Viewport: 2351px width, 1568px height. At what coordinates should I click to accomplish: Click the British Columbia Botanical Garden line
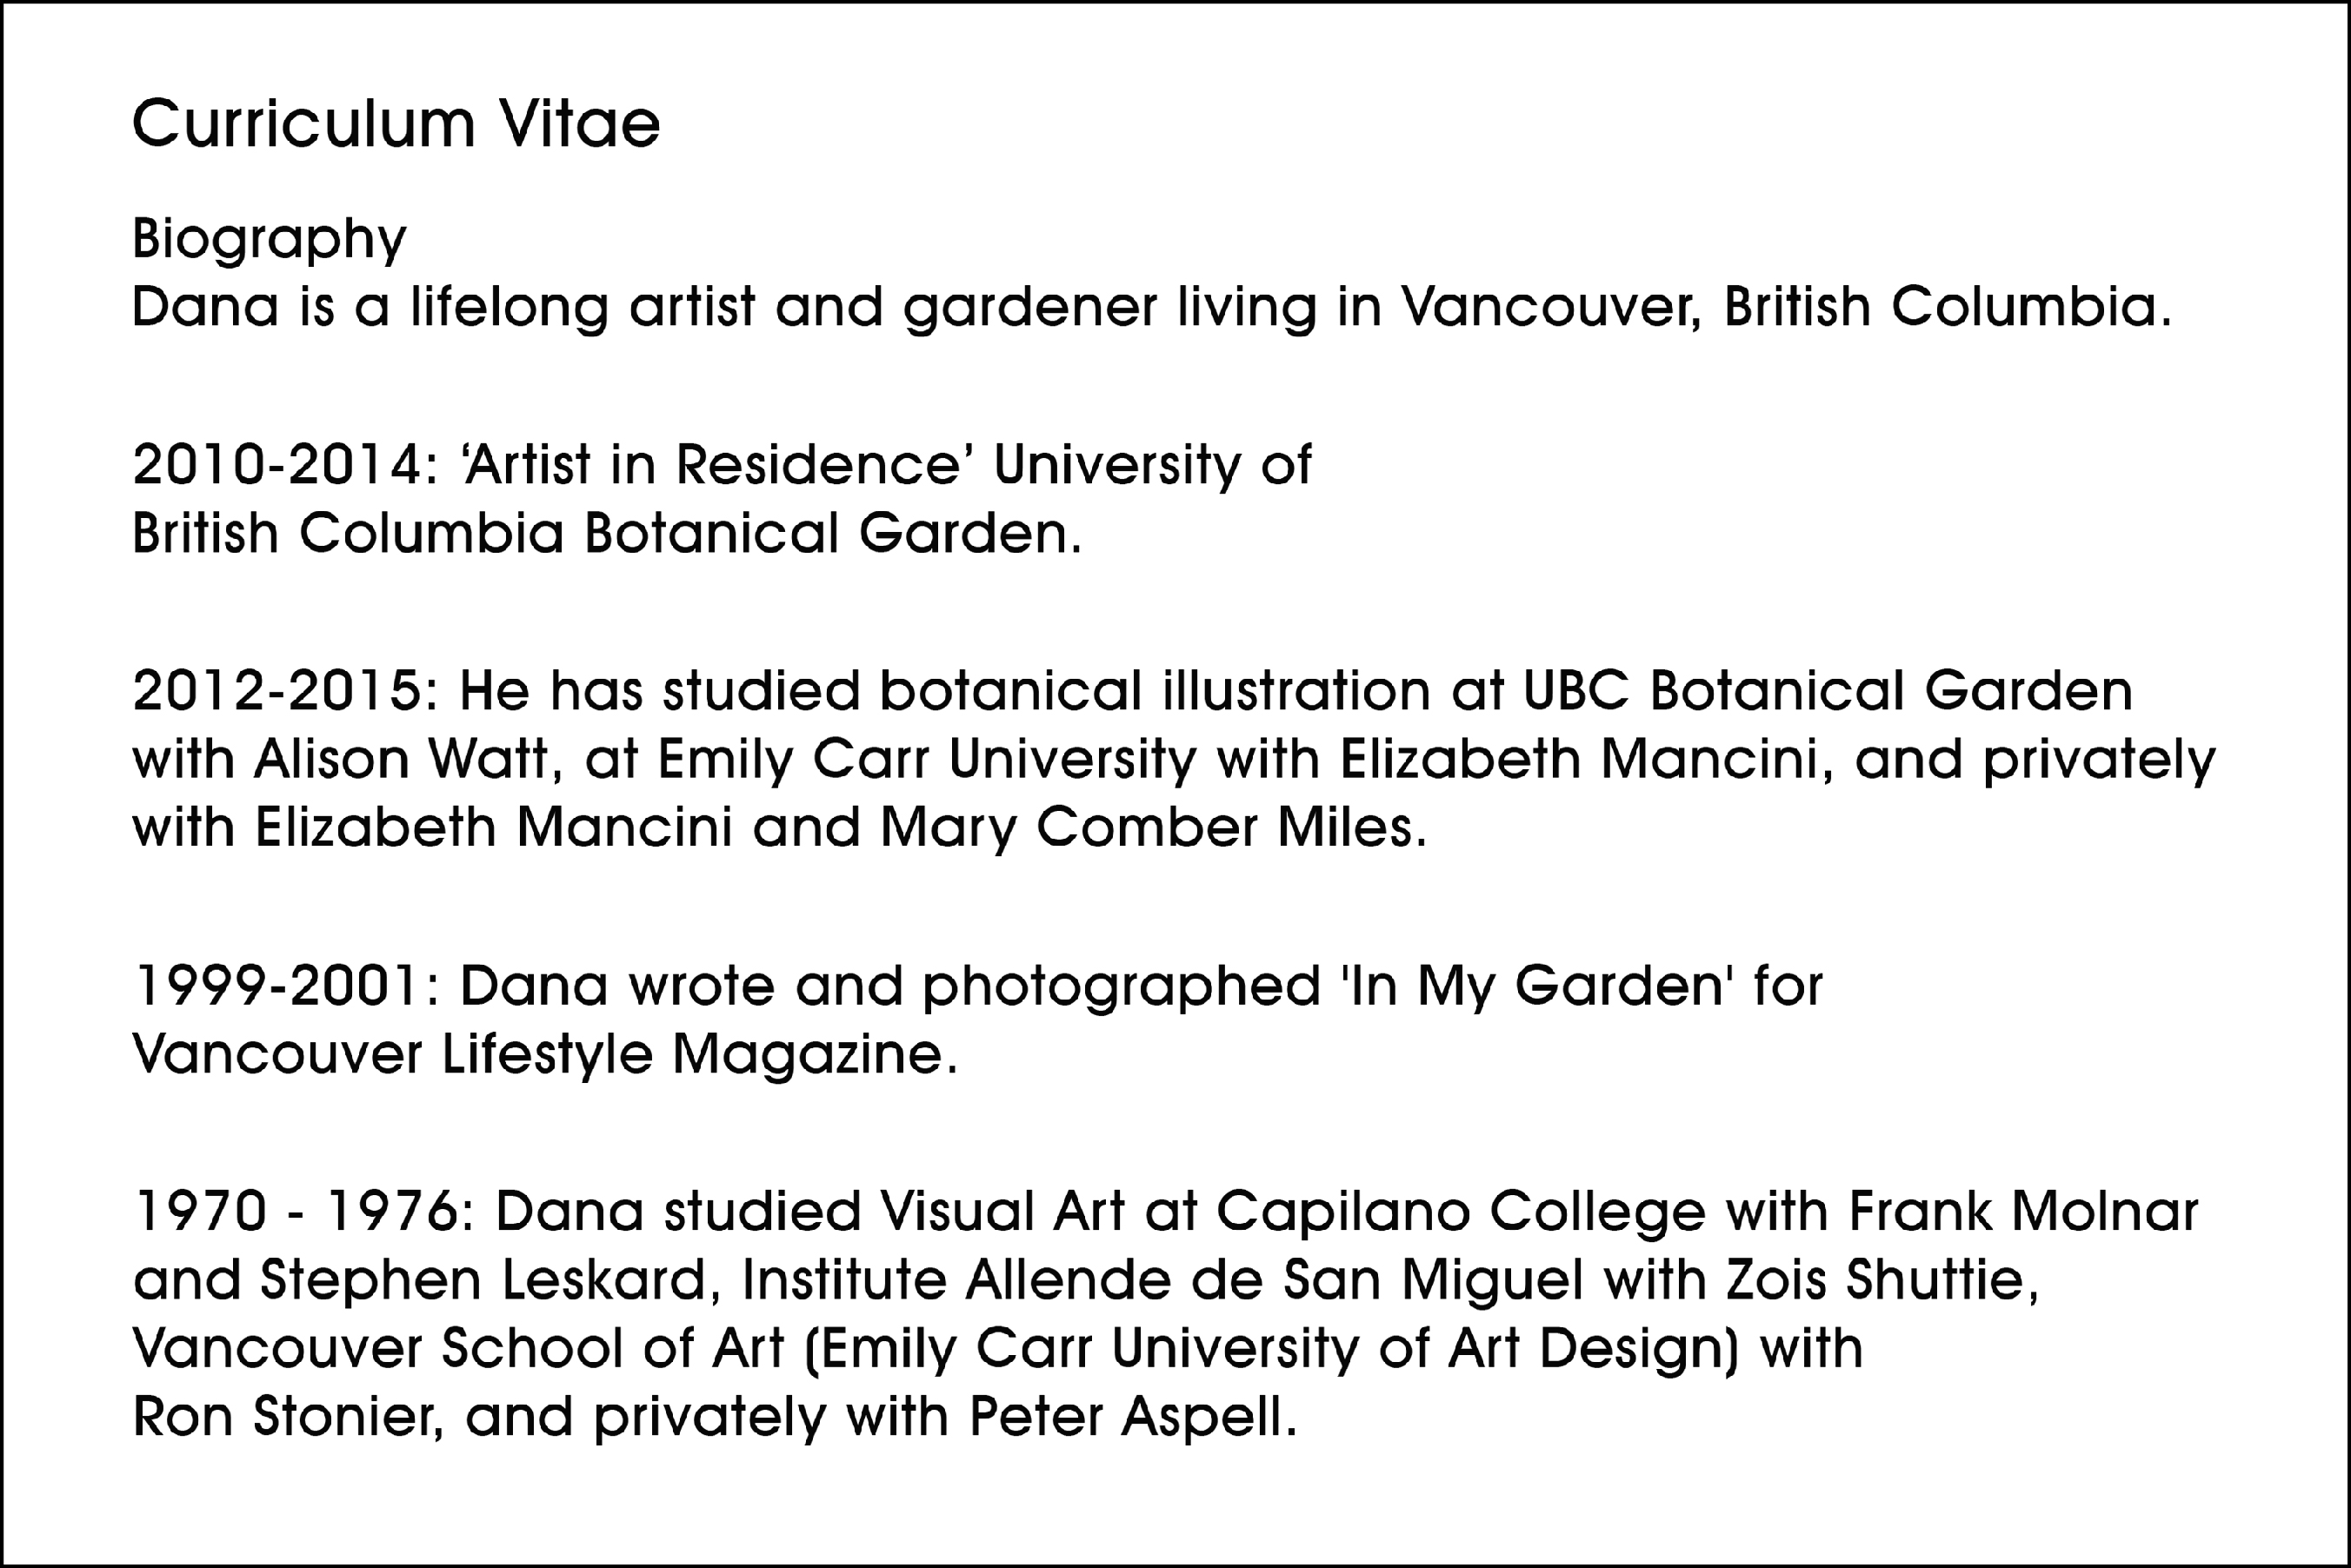coord(607,533)
